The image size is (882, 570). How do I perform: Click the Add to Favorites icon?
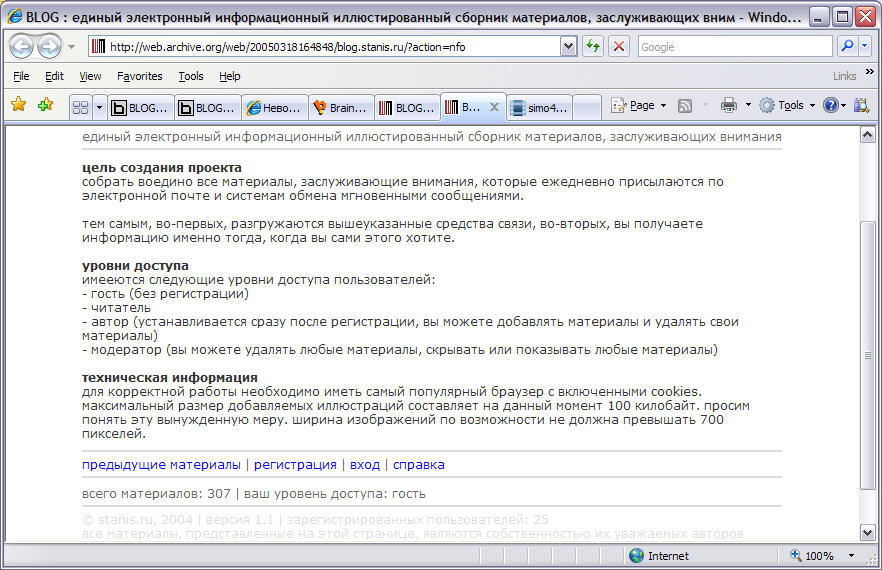coord(45,105)
